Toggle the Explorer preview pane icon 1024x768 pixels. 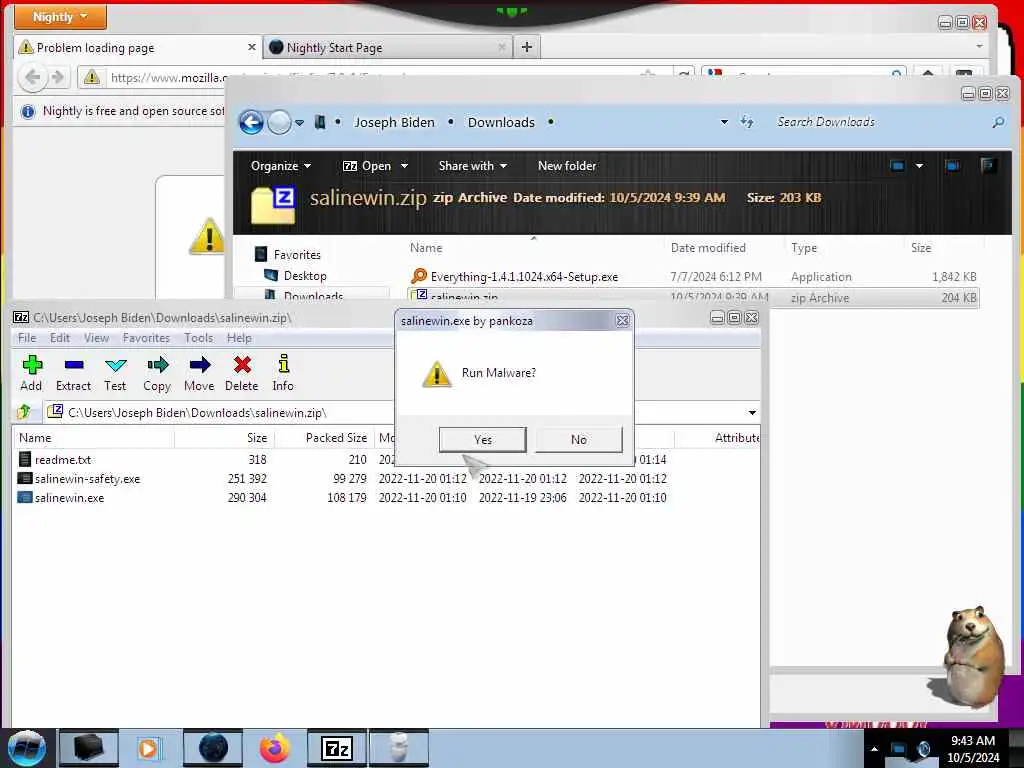[952, 166]
